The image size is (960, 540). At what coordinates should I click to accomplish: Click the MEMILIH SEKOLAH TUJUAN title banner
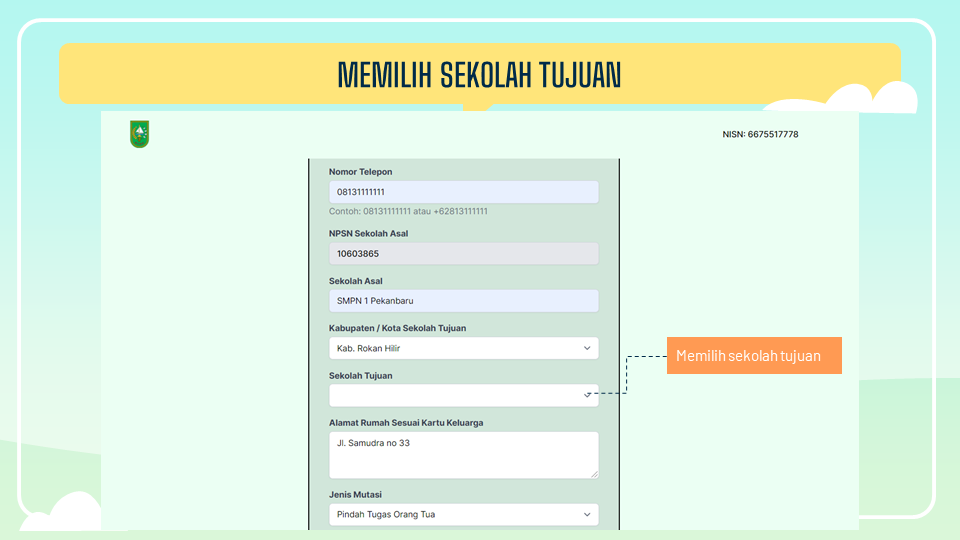tap(480, 74)
